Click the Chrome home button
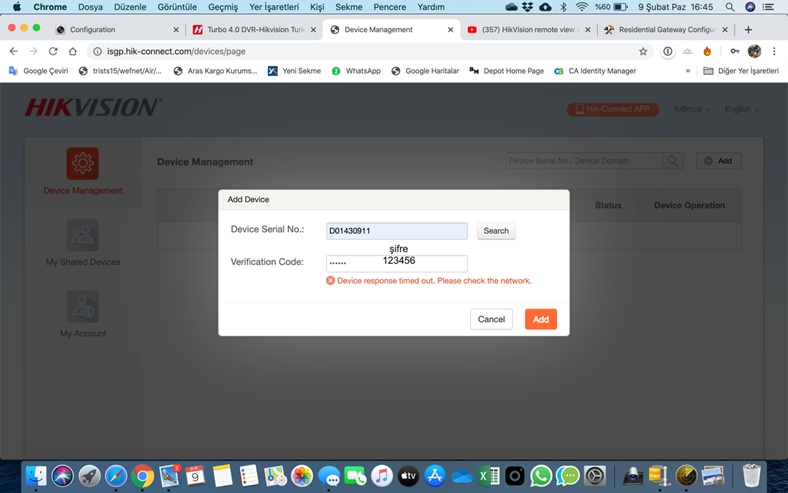The width and height of the screenshot is (788, 493). 73,51
